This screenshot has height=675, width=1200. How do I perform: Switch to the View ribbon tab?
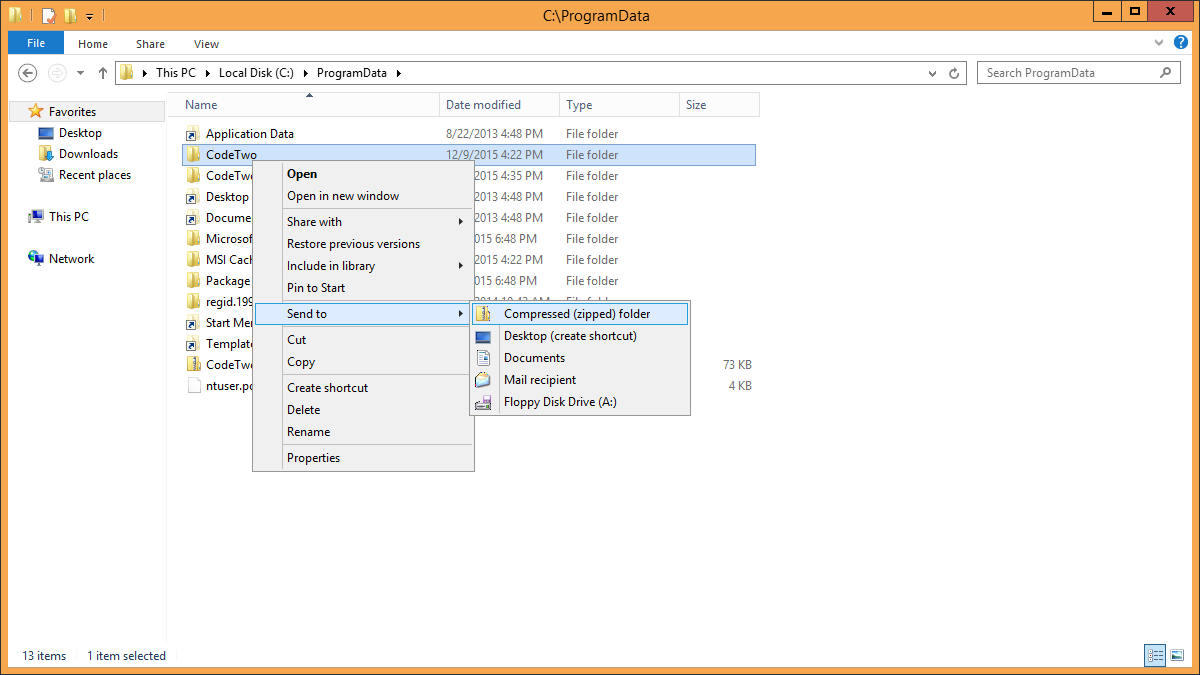pos(206,43)
